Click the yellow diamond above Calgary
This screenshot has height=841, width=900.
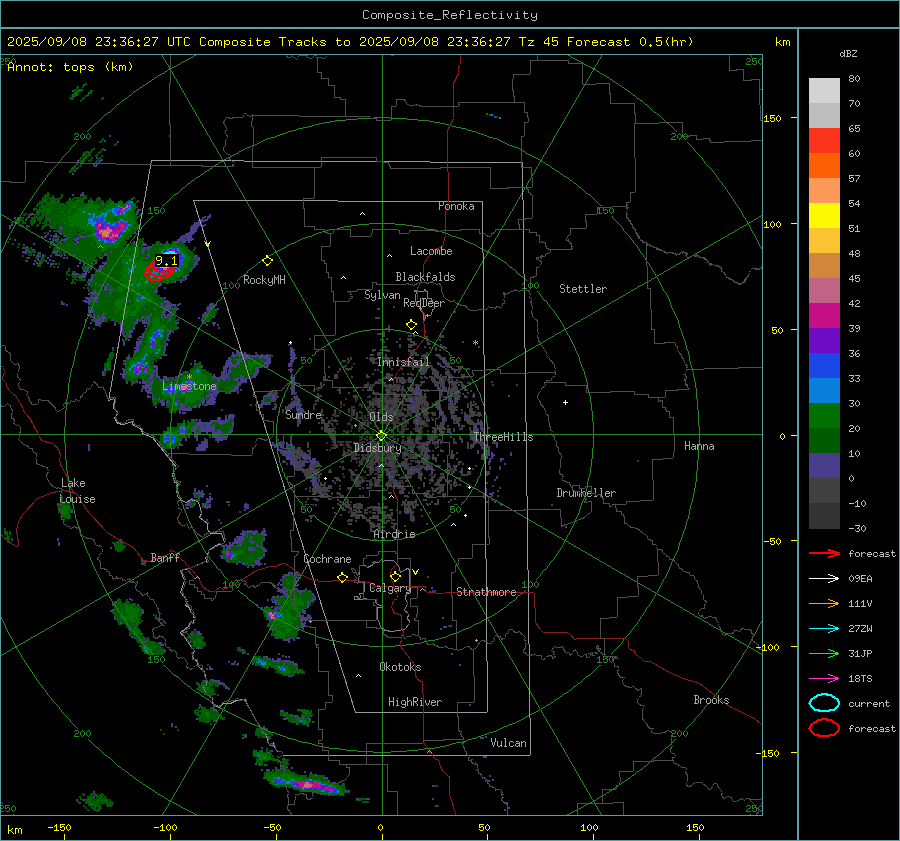(395, 576)
